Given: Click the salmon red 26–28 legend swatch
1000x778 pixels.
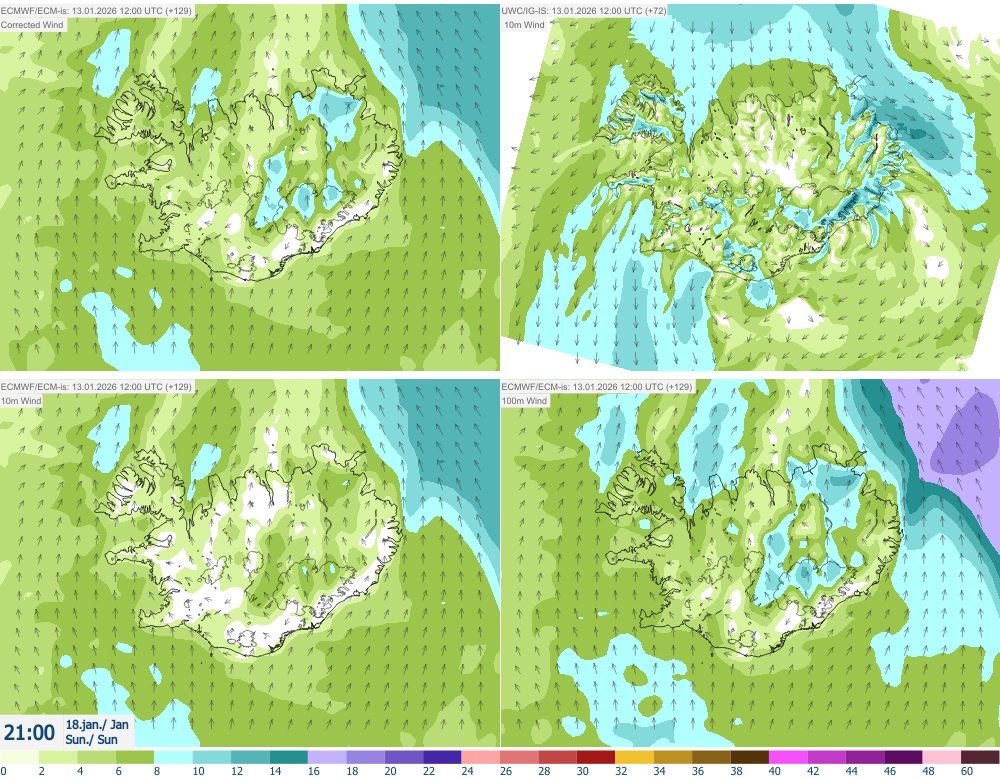Looking at the screenshot, I should [519, 757].
